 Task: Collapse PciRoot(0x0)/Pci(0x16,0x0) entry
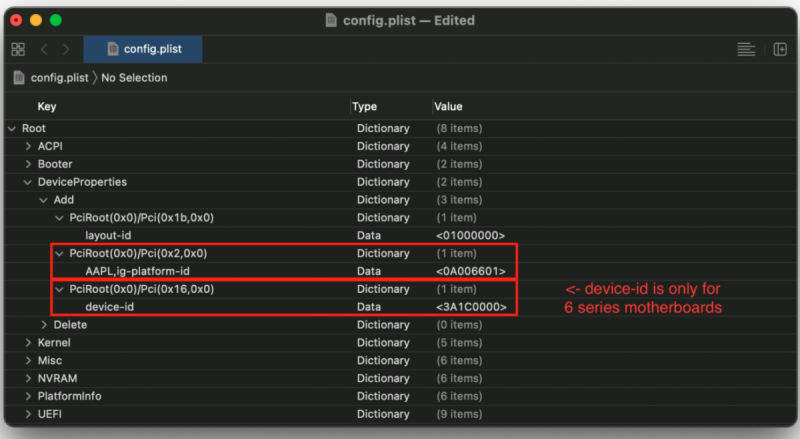click(59, 289)
